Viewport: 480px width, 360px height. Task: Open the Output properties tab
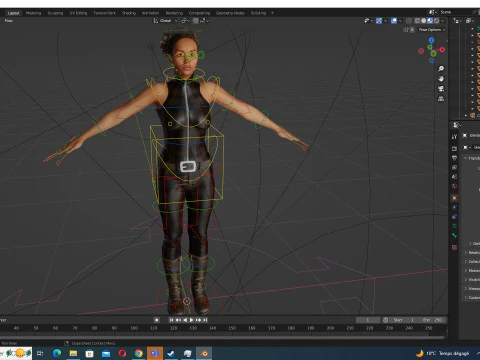click(x=454, y=158)
